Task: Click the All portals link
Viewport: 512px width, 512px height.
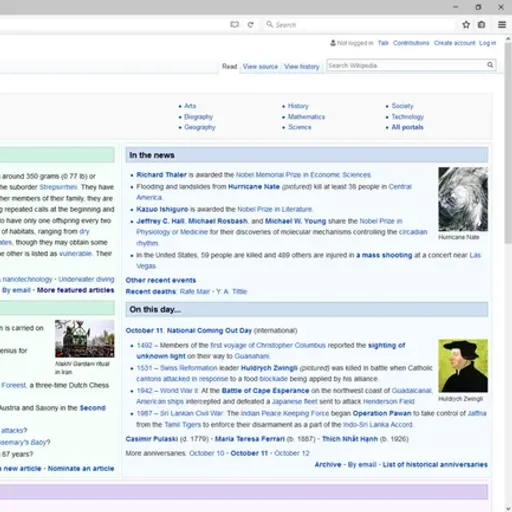Action: [x=407, y=127]
